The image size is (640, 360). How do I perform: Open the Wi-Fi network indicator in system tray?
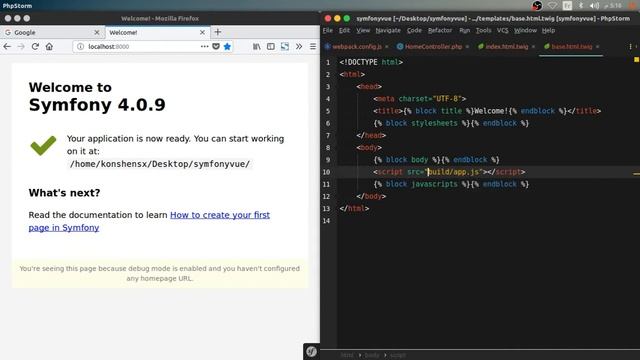pyautogui.click(x=552, y=5)
